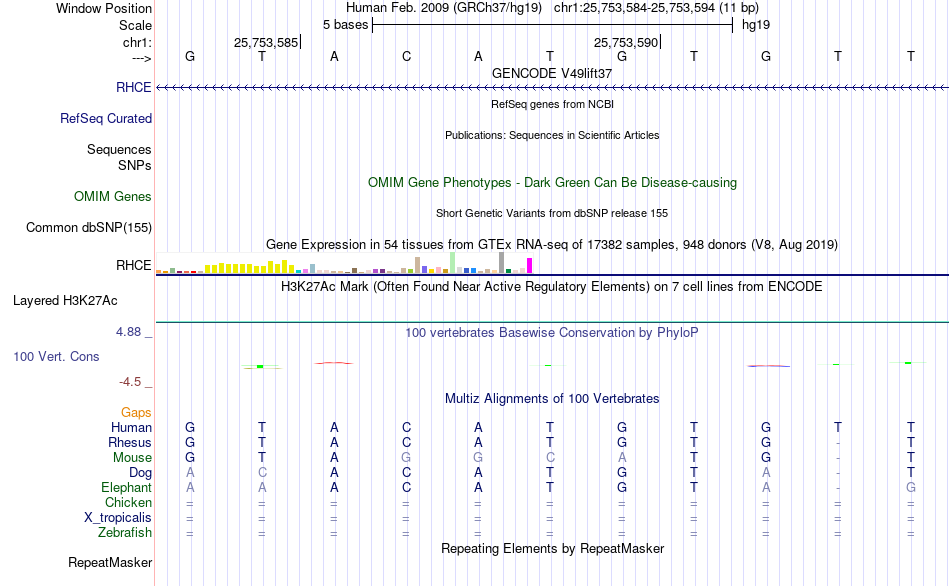This screenshot has height=586, width=950.
Task: Click the Elephant species label
Action: (x=127, y=487)
